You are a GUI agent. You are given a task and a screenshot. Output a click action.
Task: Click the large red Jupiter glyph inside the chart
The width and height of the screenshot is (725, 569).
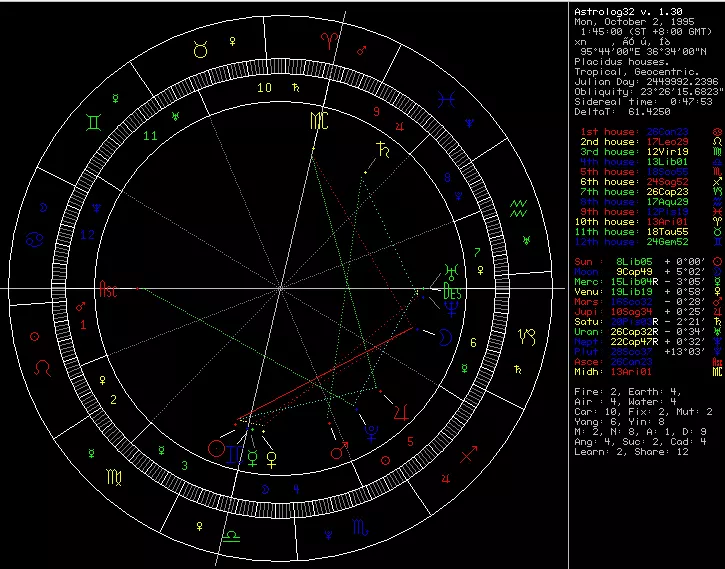(401, 413)
